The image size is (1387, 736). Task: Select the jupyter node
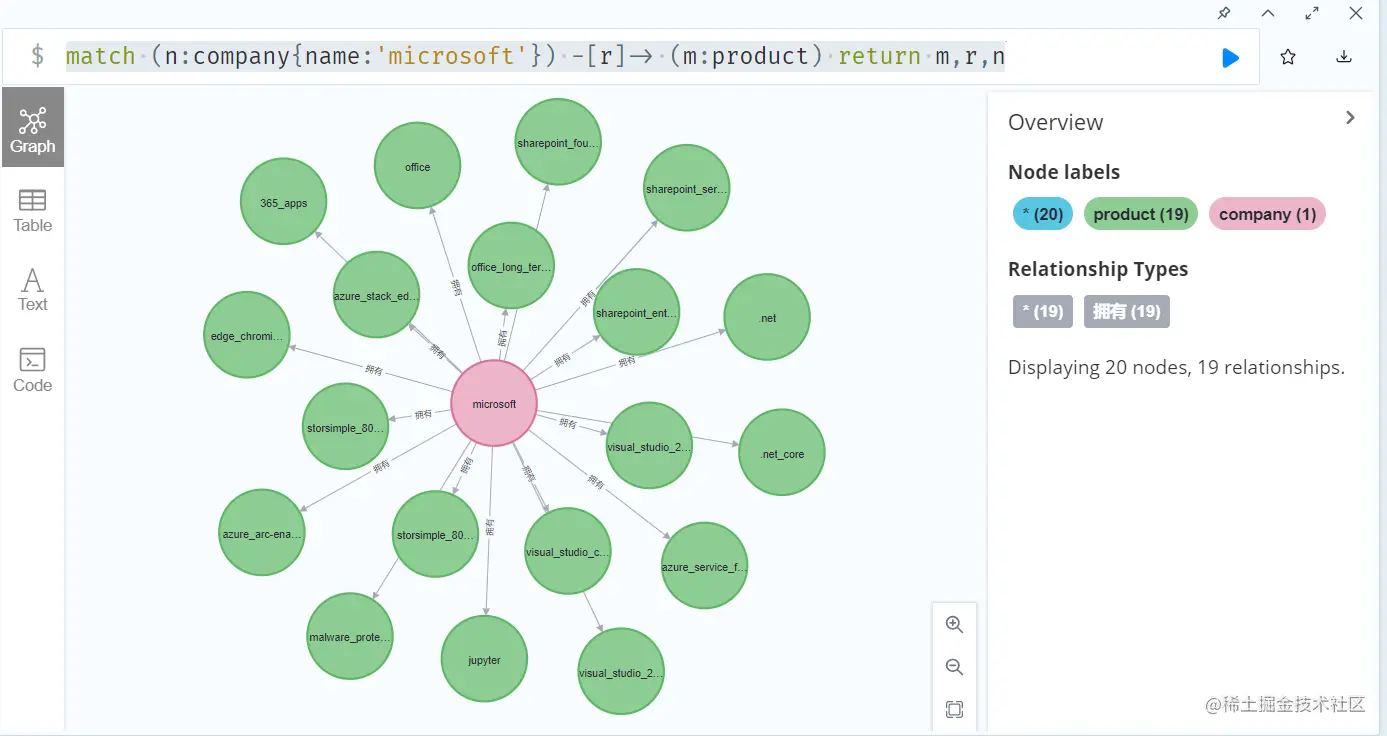(x=485, y=659)
